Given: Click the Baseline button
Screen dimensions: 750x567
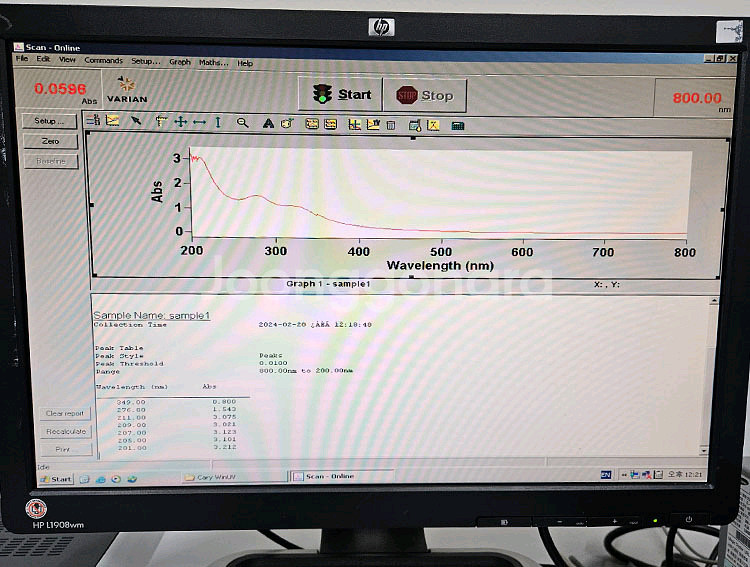Looking at the screenshot, I should (x=51, y=161).
